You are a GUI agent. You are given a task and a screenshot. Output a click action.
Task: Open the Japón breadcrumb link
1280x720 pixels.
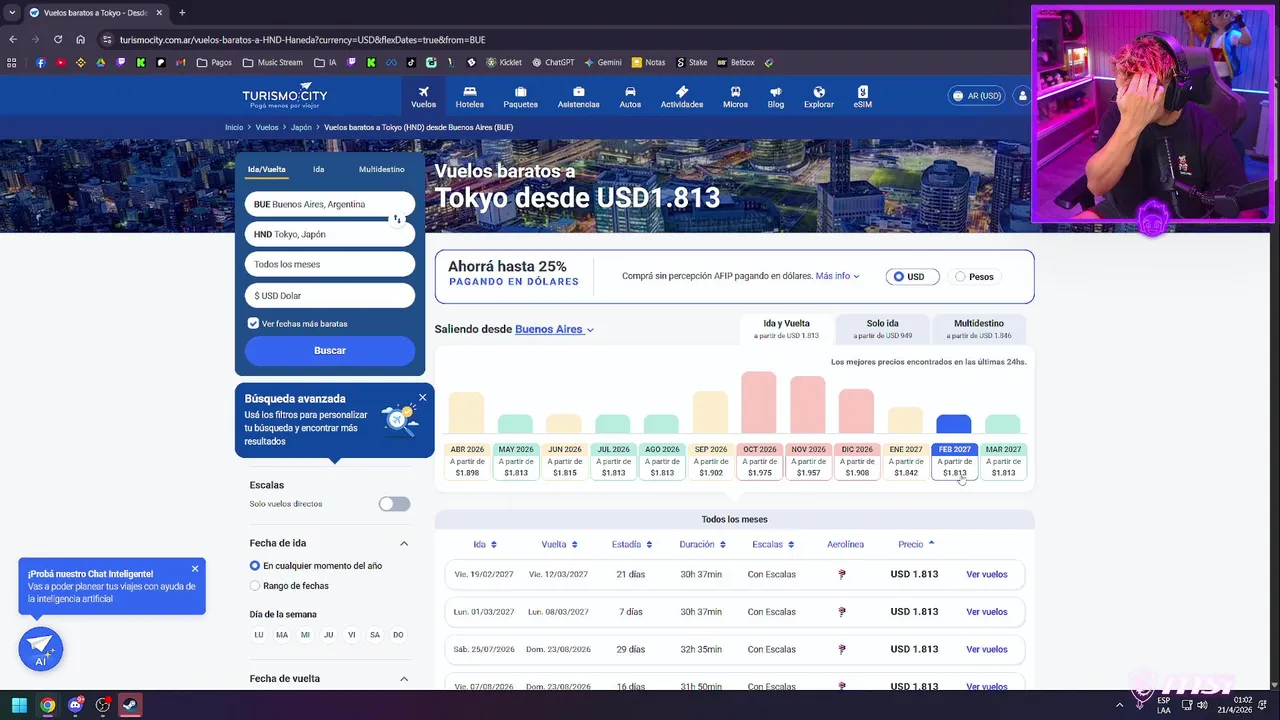point(301,127)
